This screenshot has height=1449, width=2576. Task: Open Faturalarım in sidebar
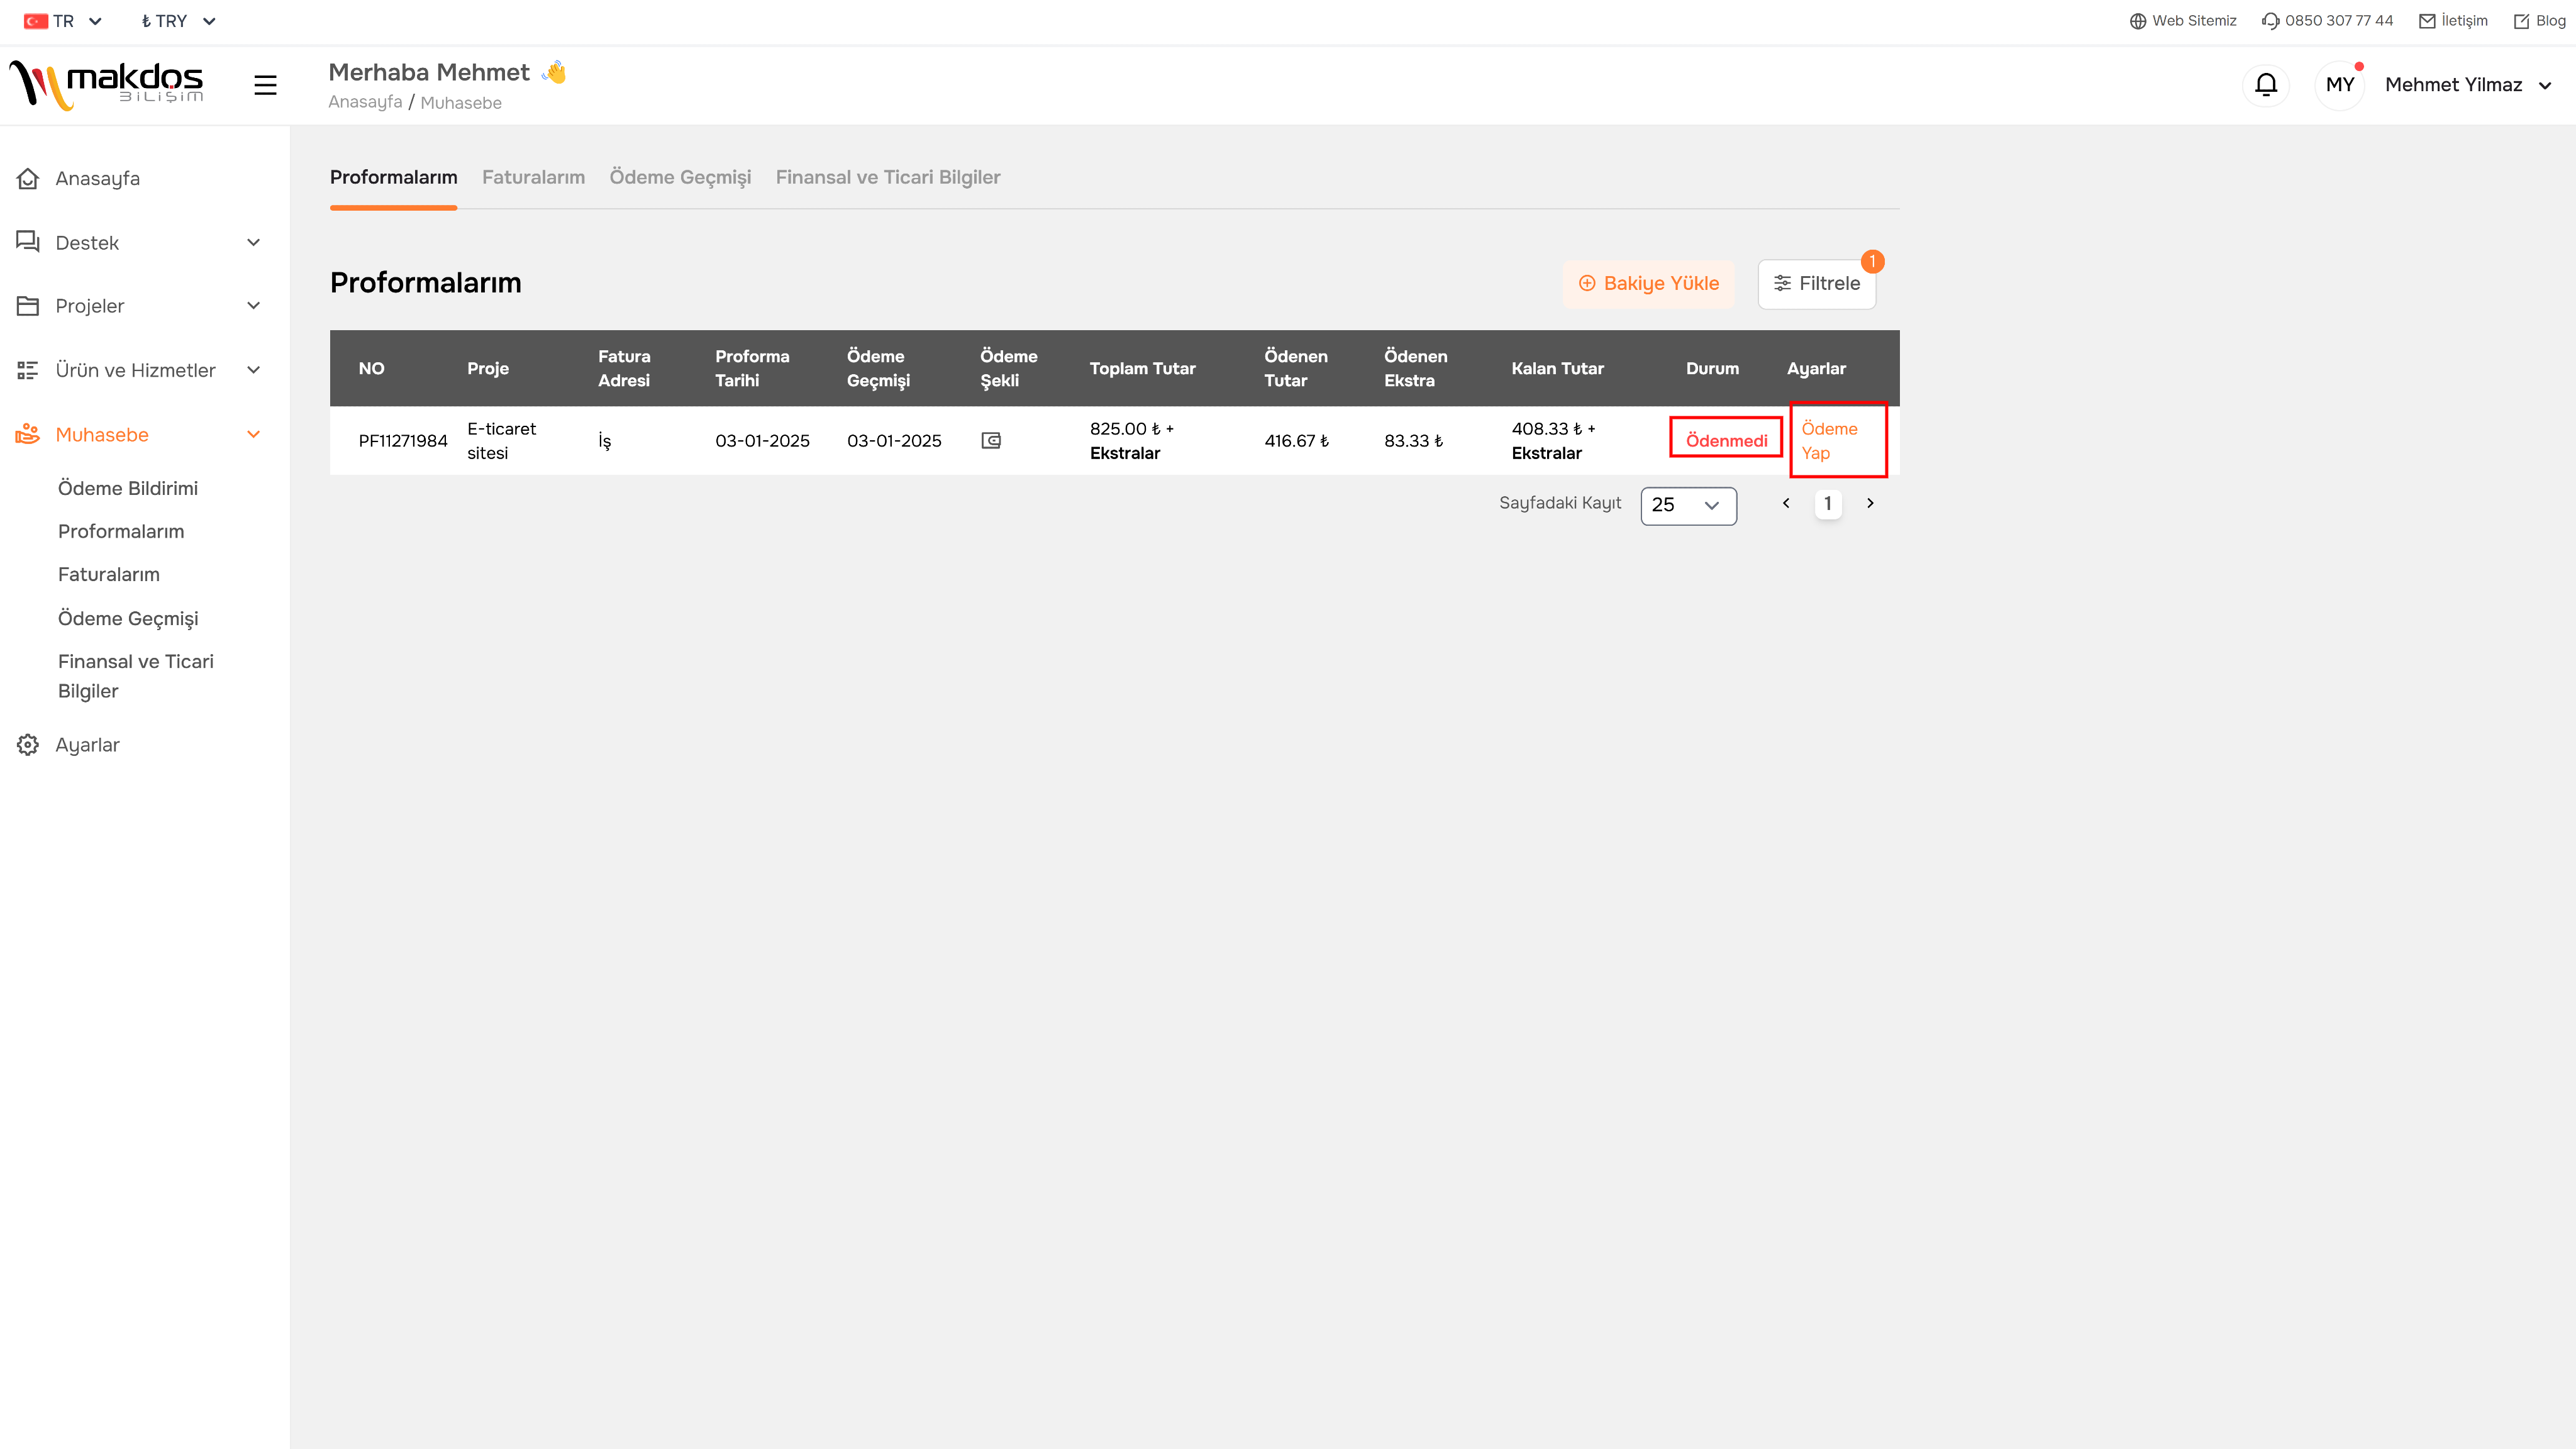point(109,574)
